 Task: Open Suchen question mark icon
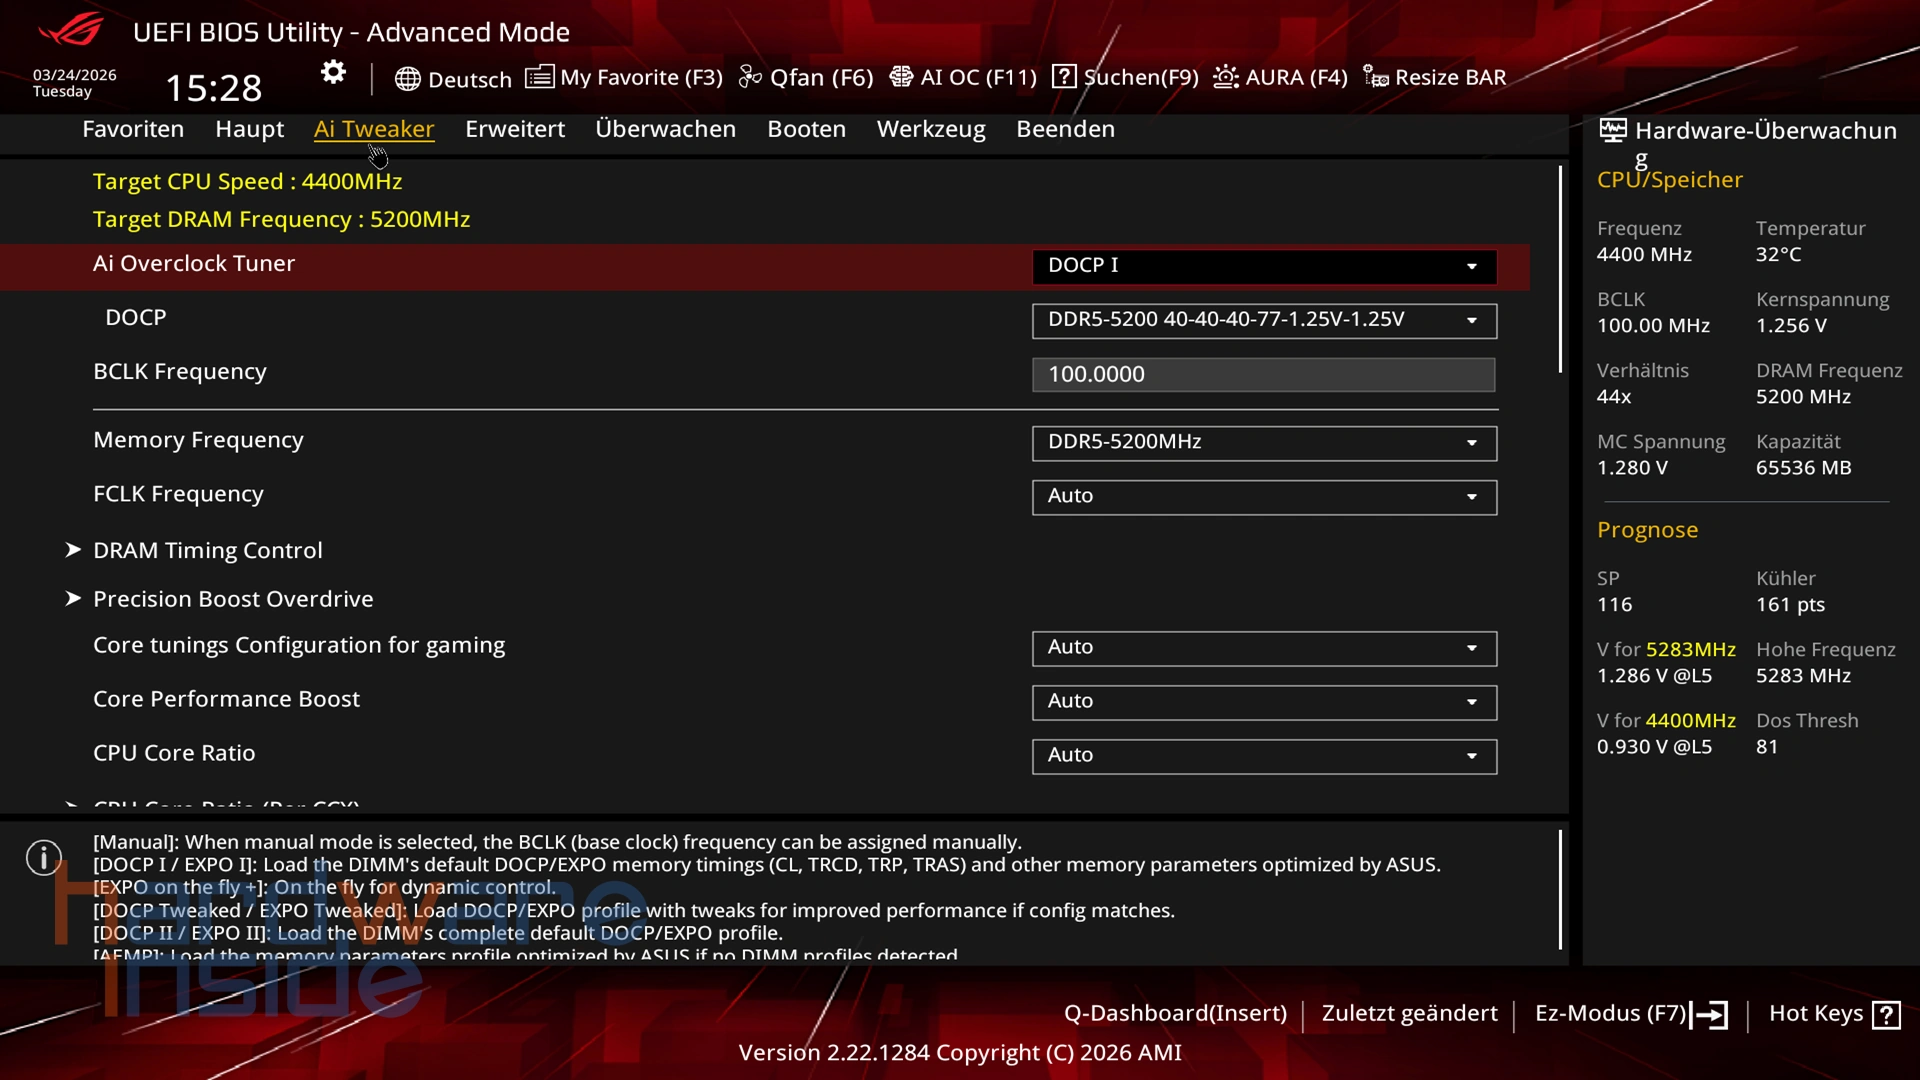(1064, 77)
